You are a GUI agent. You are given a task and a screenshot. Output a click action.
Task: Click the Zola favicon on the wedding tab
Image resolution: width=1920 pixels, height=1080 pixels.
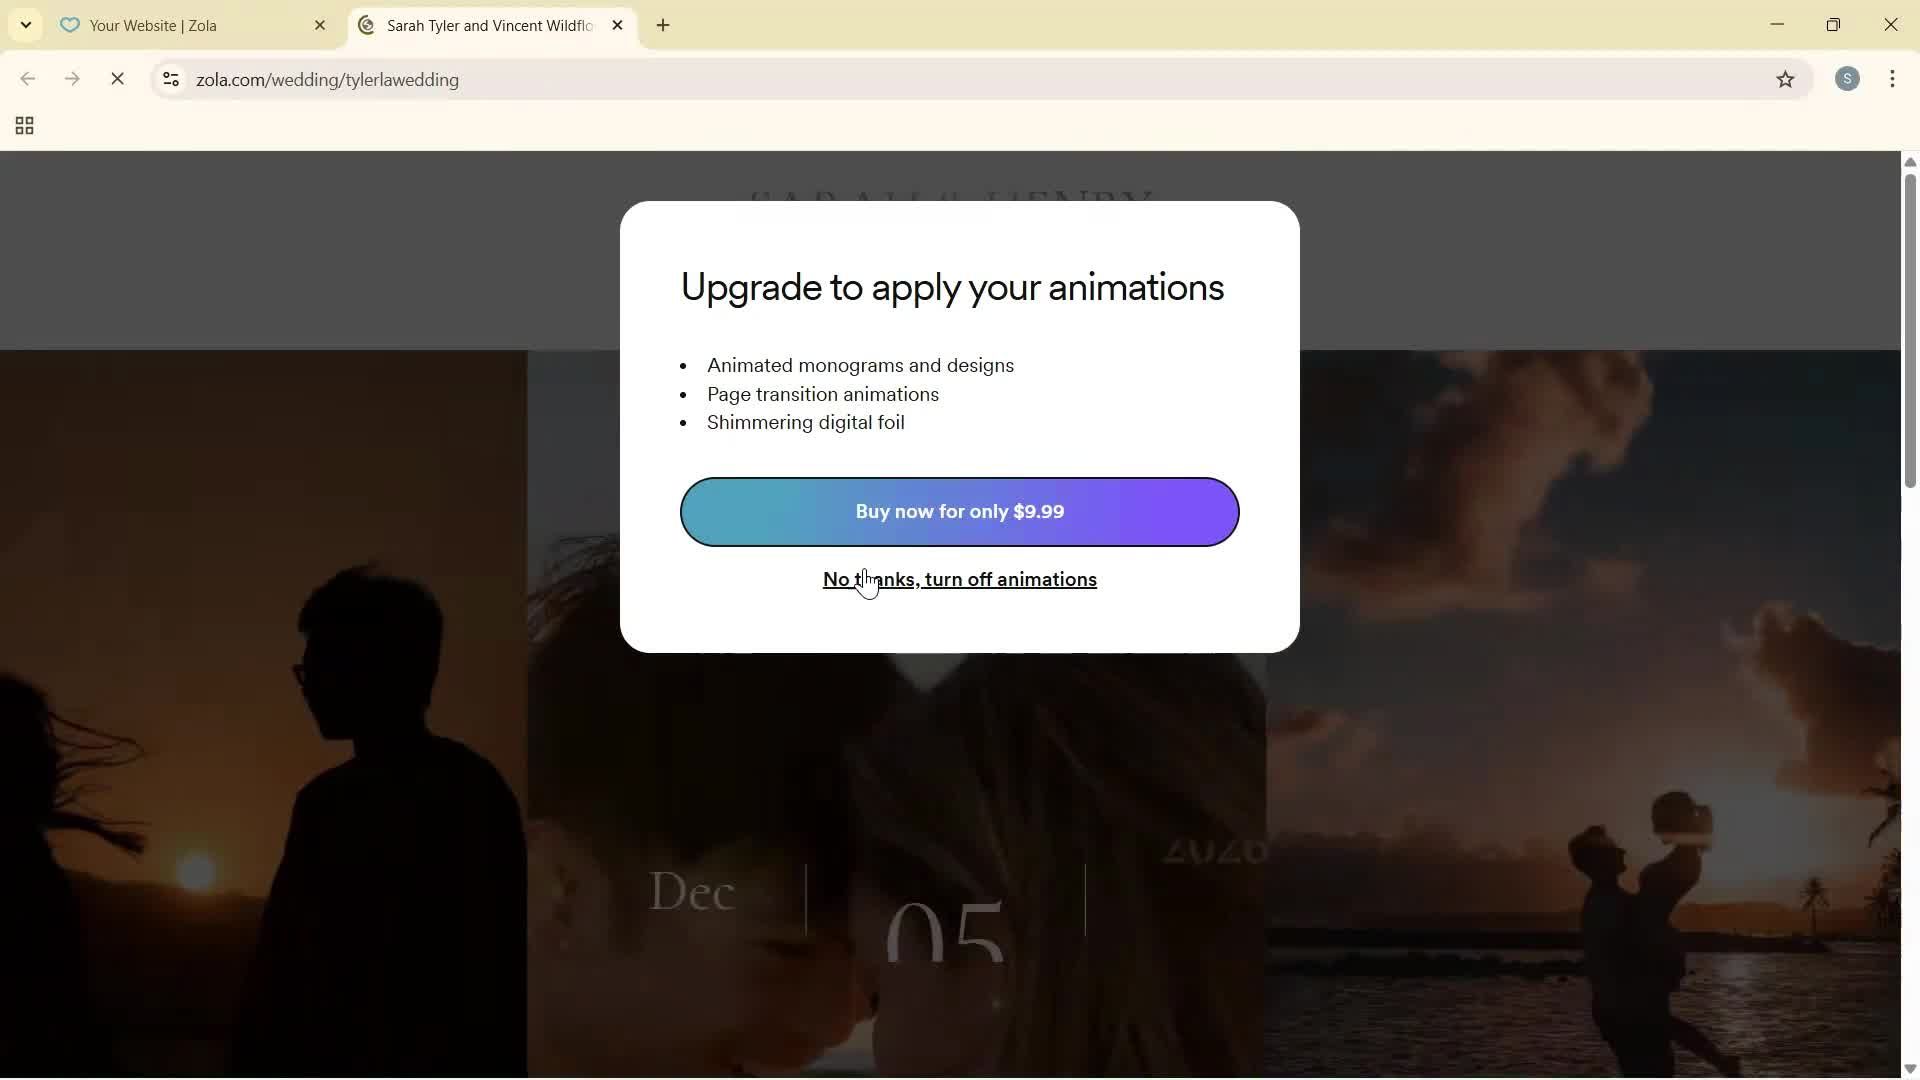(366, 26)
